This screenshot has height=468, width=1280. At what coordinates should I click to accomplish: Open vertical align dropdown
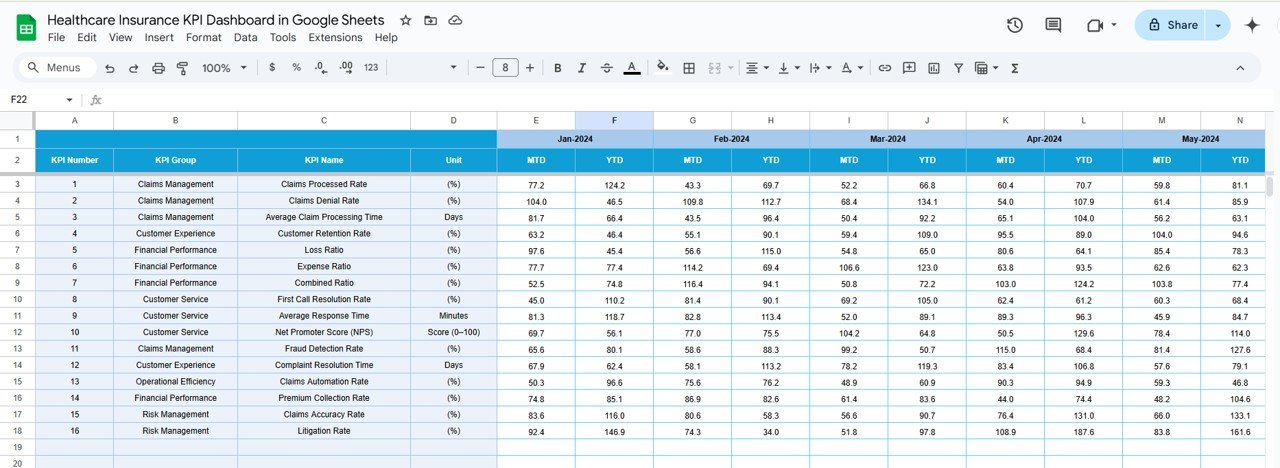[x=789, y=68]
